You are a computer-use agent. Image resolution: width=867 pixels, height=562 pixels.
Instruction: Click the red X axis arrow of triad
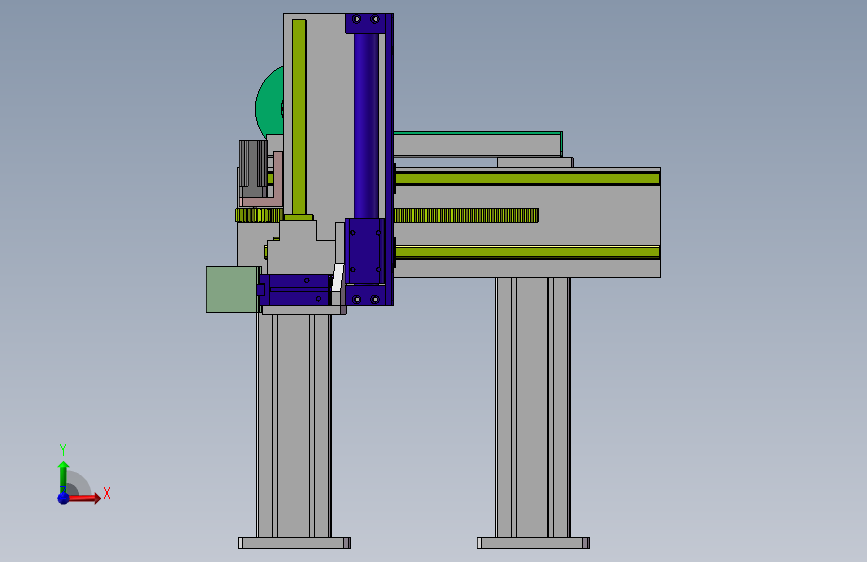[x=83, y=498]
